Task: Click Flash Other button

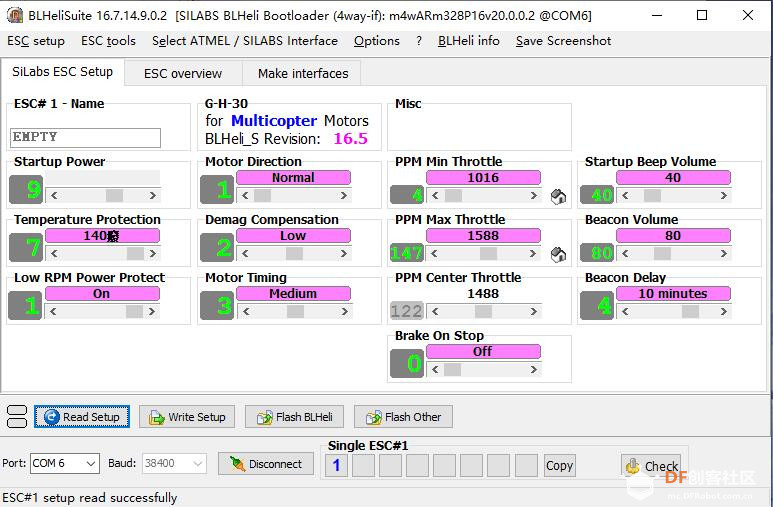Action: [403, 417]
